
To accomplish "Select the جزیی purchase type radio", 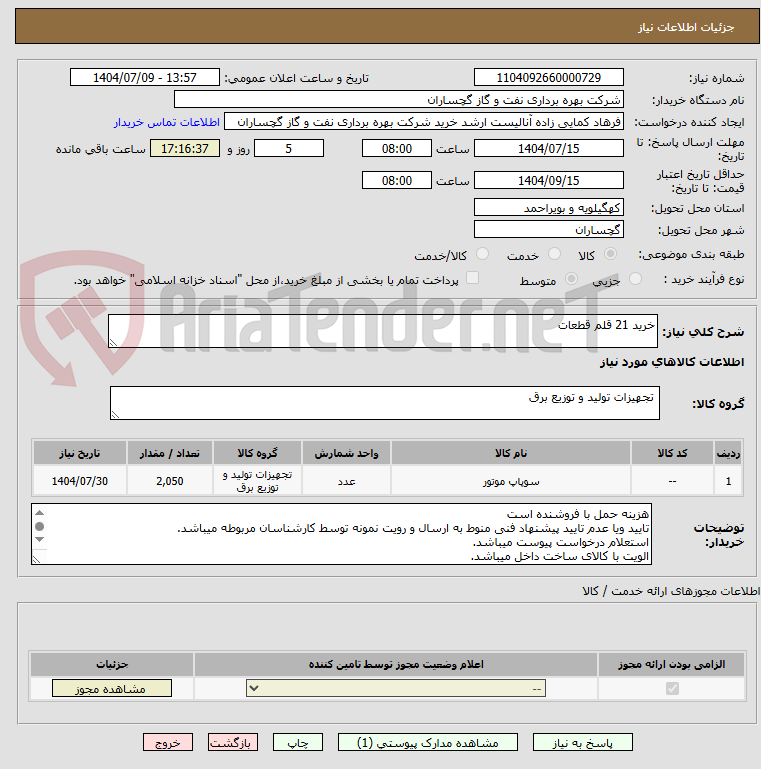I will 635,279.
